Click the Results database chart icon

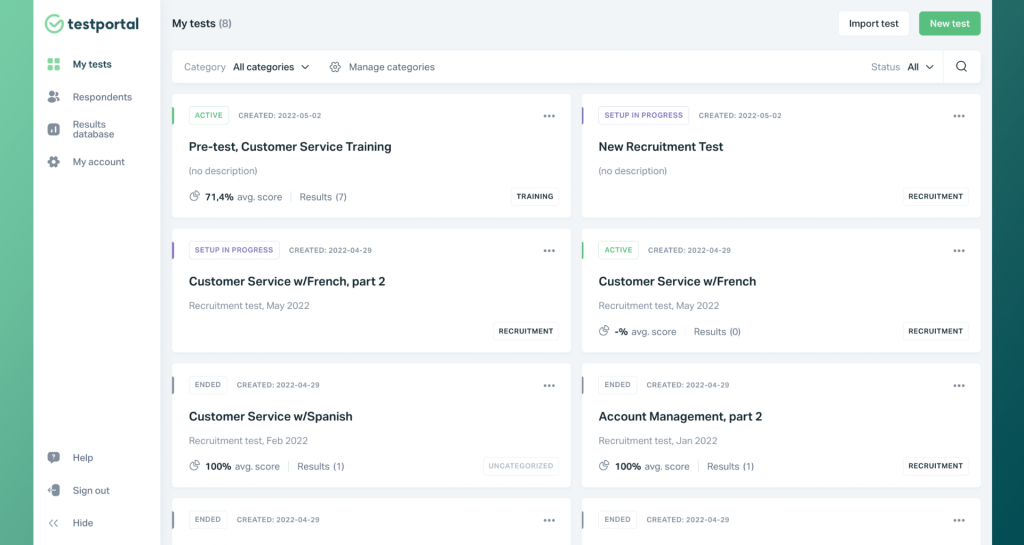point(54,129)
